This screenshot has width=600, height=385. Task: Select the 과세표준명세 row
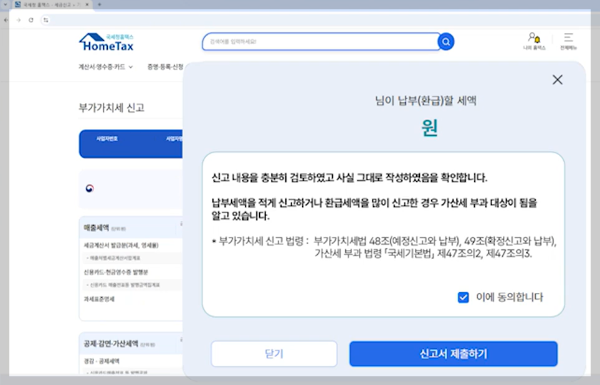99,299
